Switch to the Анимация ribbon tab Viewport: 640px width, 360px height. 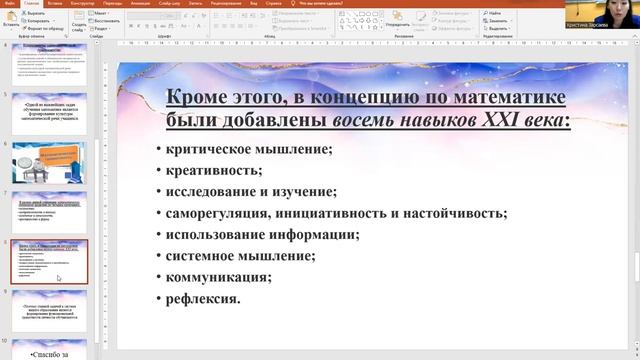click(140, 3)
